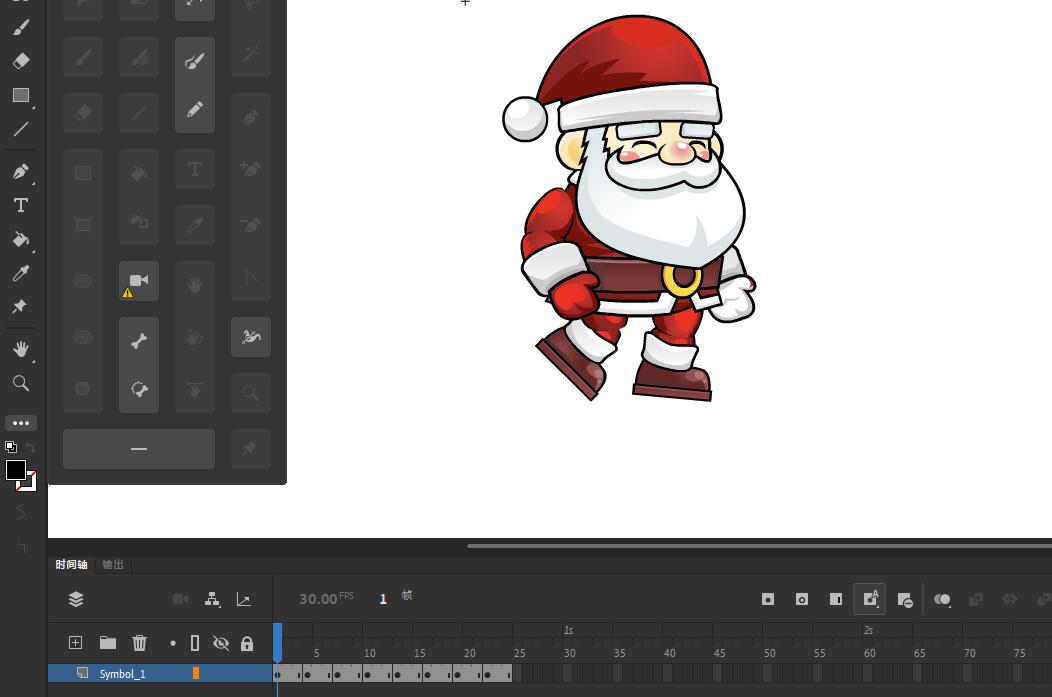Click the horizontal stage scrollbar
Viewport: 1052px width, 697px height.
click(x=759, y=546)
